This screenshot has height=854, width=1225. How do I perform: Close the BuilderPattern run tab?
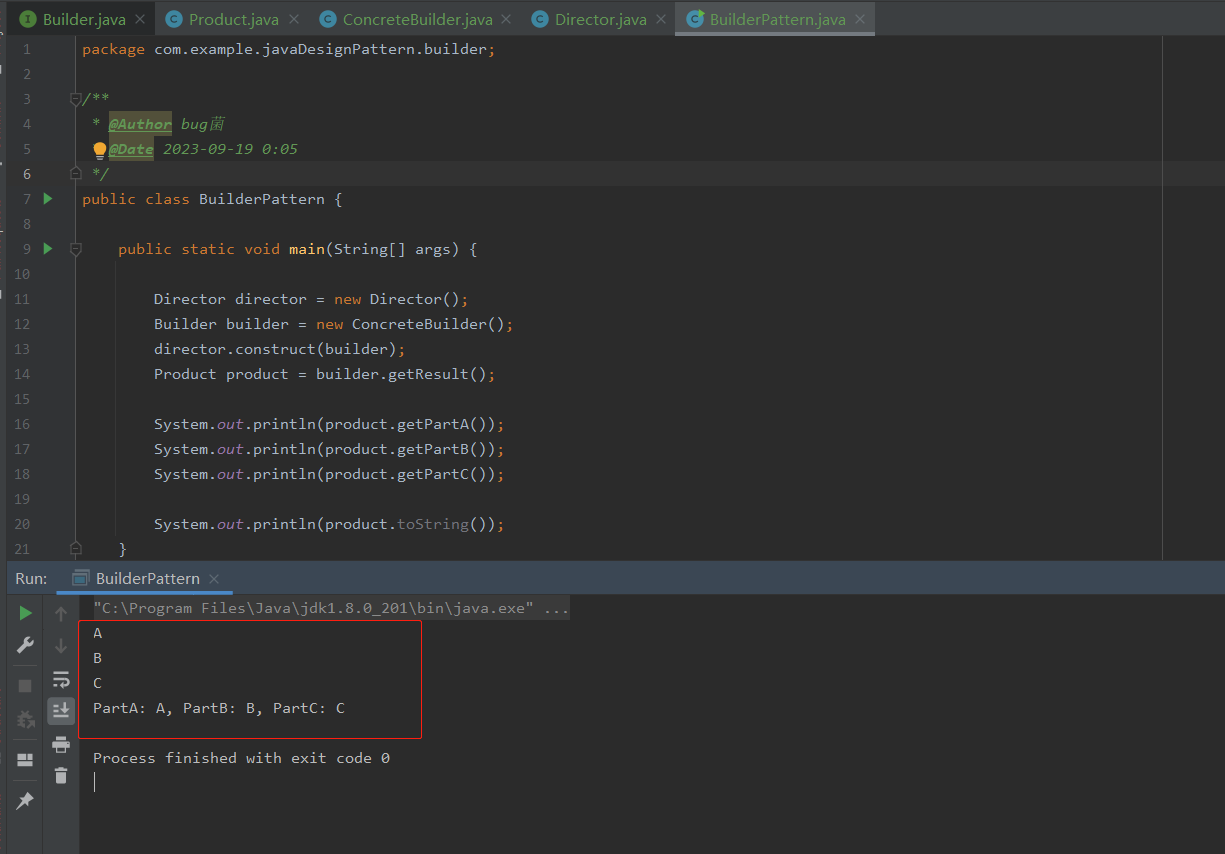[214, 579]
